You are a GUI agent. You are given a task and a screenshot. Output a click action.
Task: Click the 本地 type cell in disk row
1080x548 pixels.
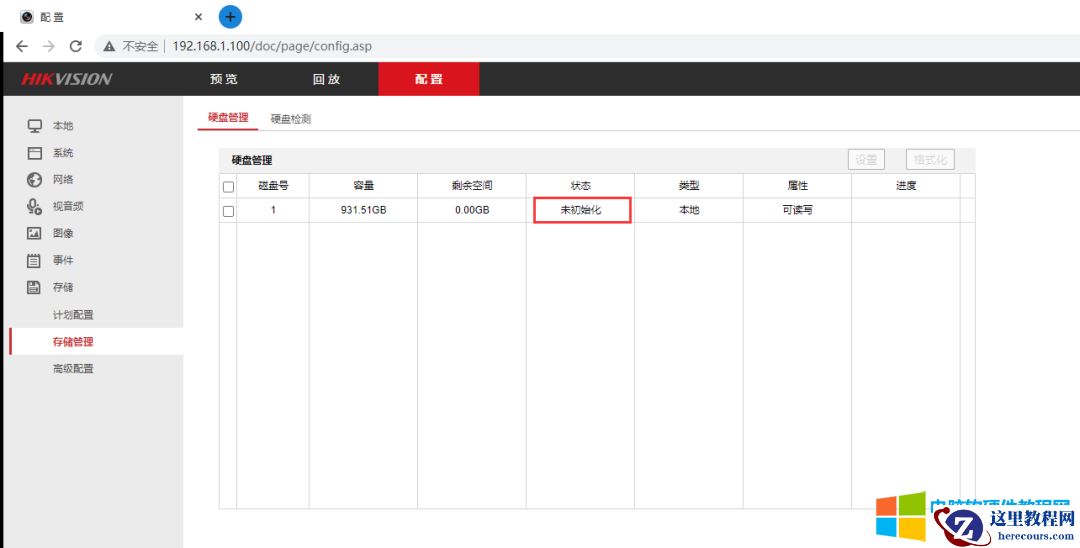[689, 210]
